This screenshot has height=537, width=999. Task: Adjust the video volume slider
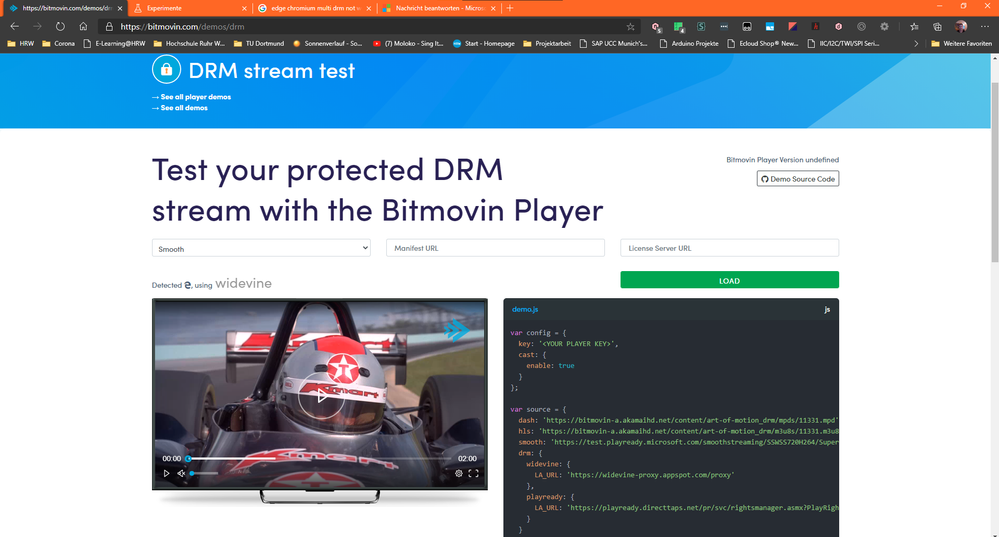tap(204, 473)
